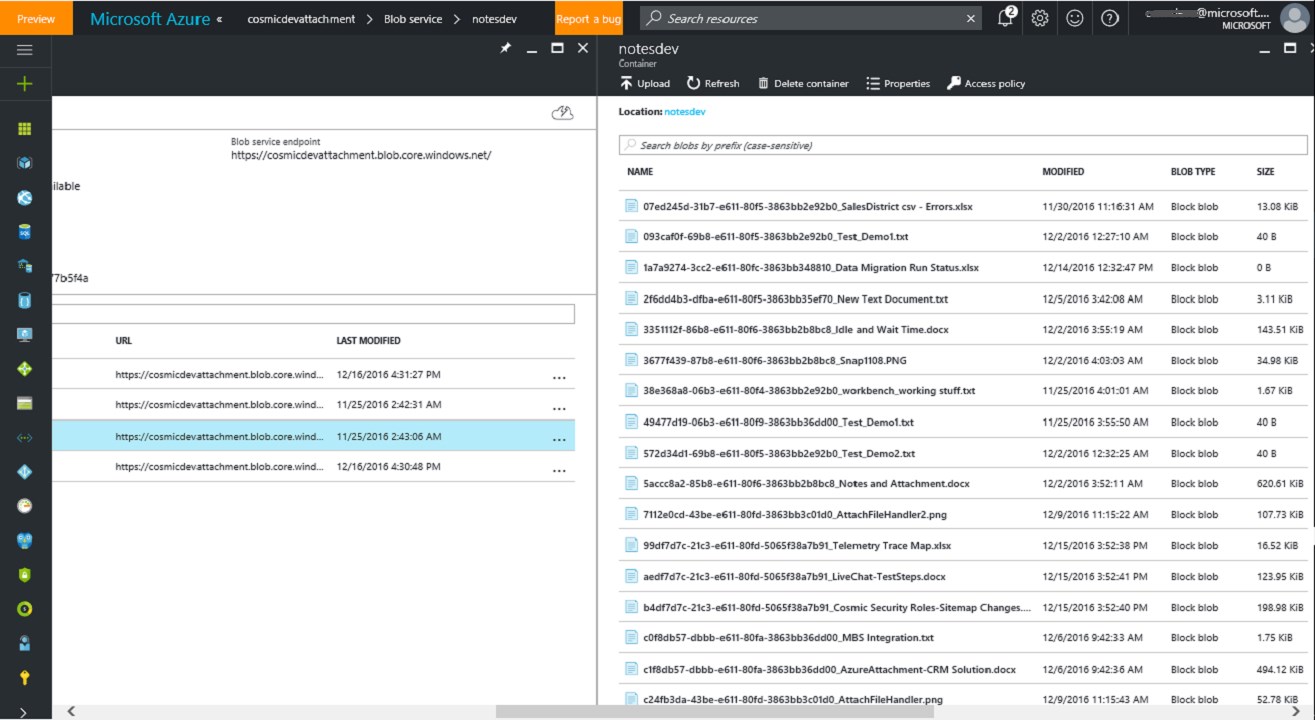This screenshot has width=1315, height=720.
Task: Click the Report a bug button
Action: 586,18
